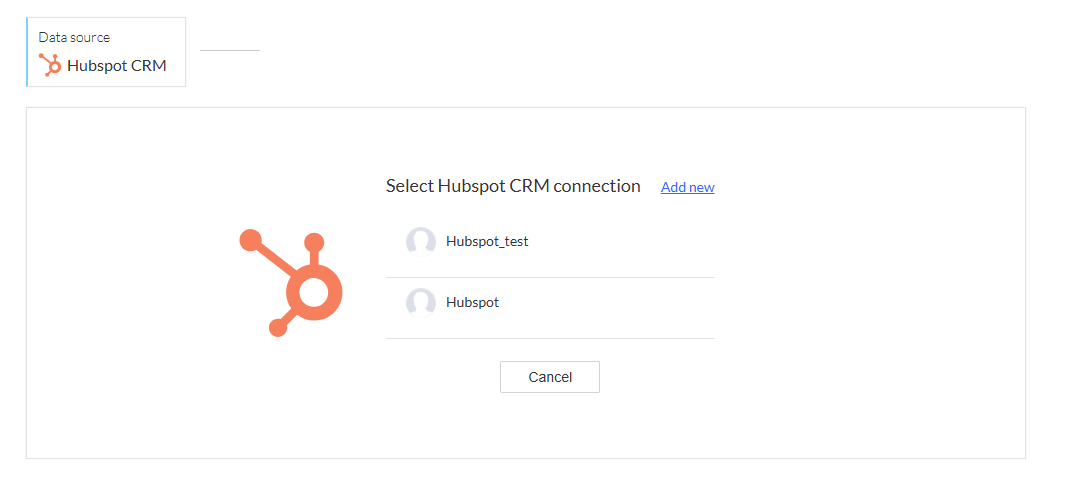
Task: Click the Select Hubspot CRM connection heading
Action: click(x=512, y=186)
